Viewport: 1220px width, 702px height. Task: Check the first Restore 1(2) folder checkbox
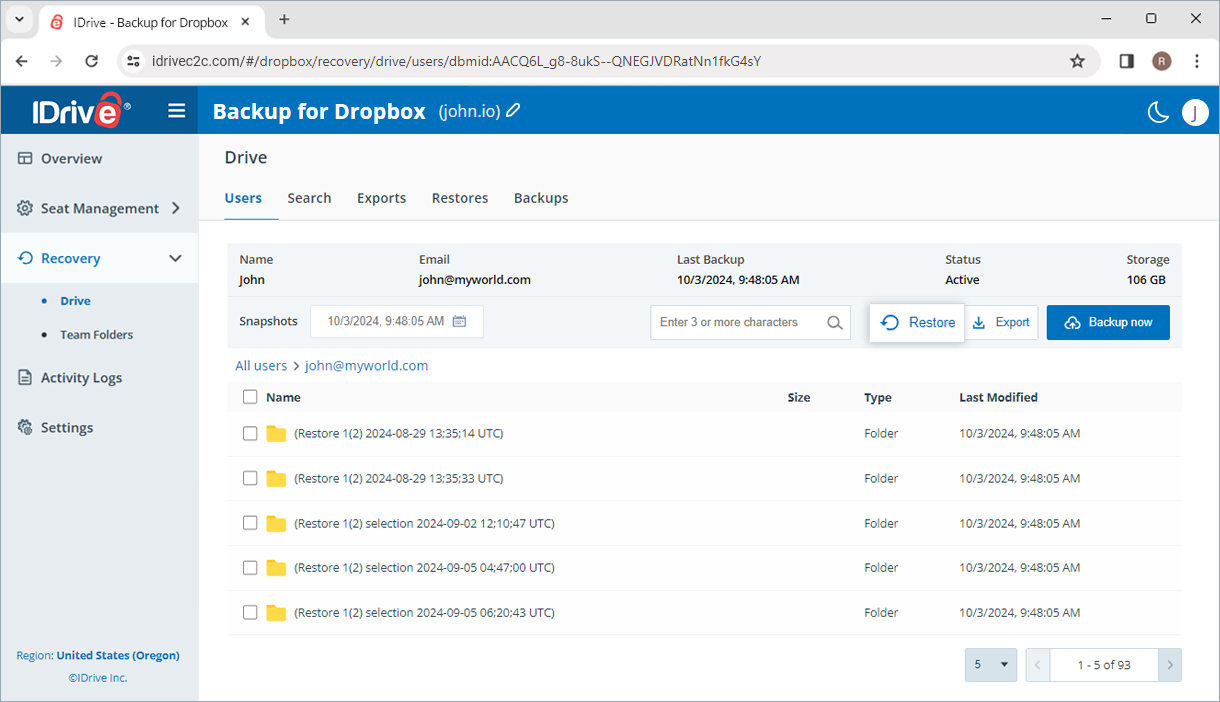pos(250,433)
